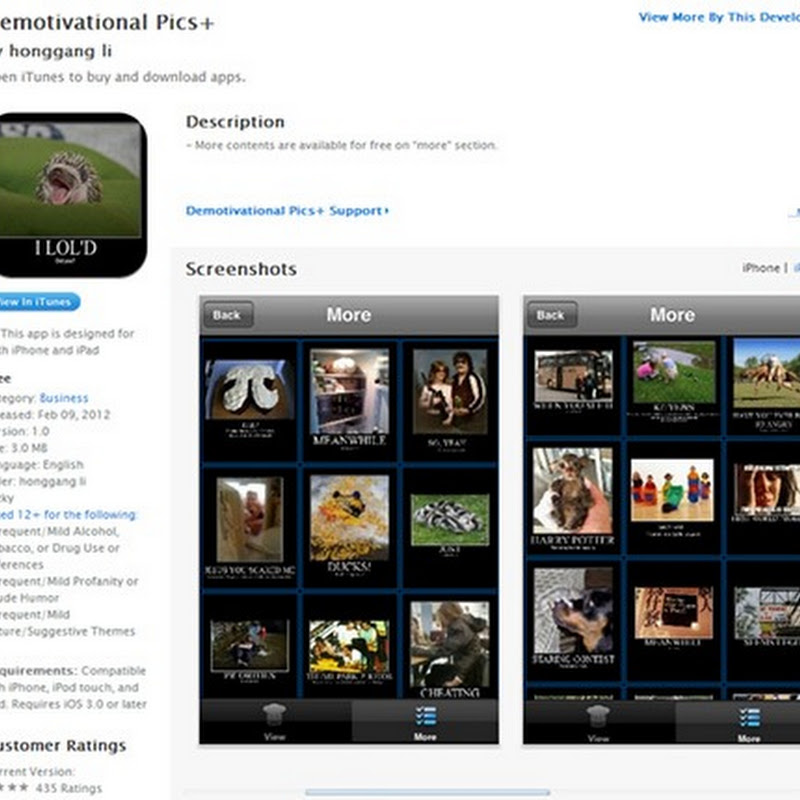Image resolution: width=800 pixels, height=800 pixels.
Task: Open Demotivational Pics+ Support link
Action: [x=287, y=211]
